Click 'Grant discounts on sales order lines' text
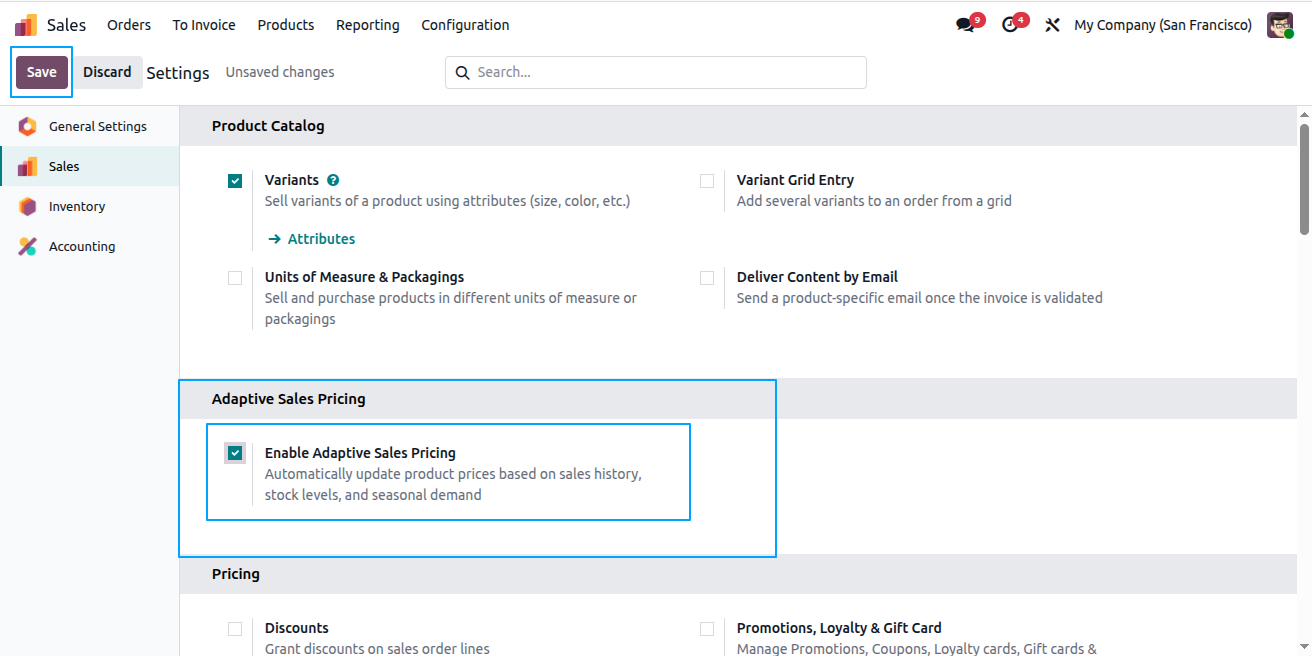The image size is (1312, 656). coord(377,649)
